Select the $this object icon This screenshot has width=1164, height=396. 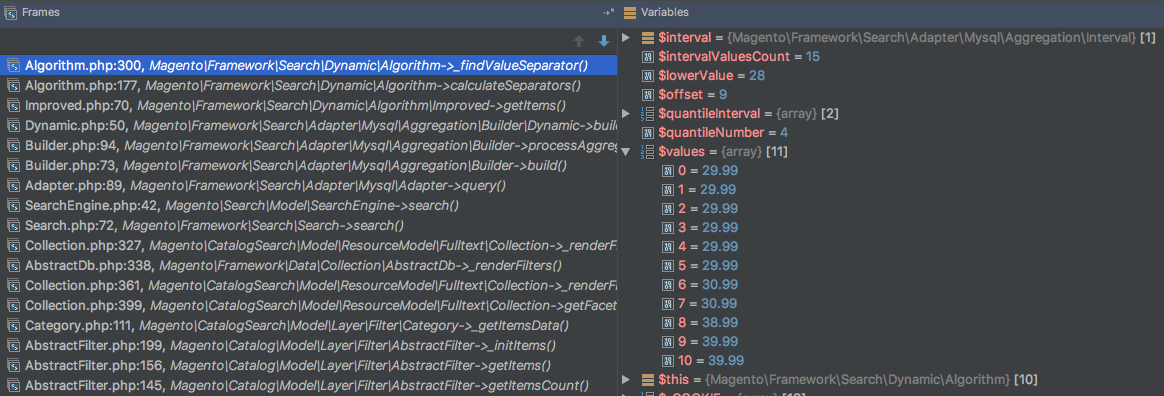(x=647, y=380)
